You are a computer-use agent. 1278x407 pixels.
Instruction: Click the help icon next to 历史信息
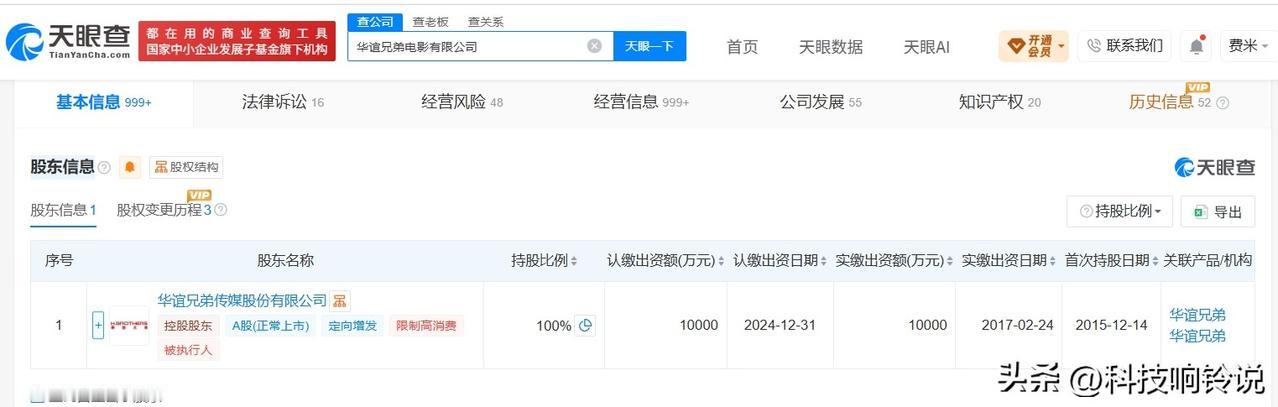click(1222, 102)
